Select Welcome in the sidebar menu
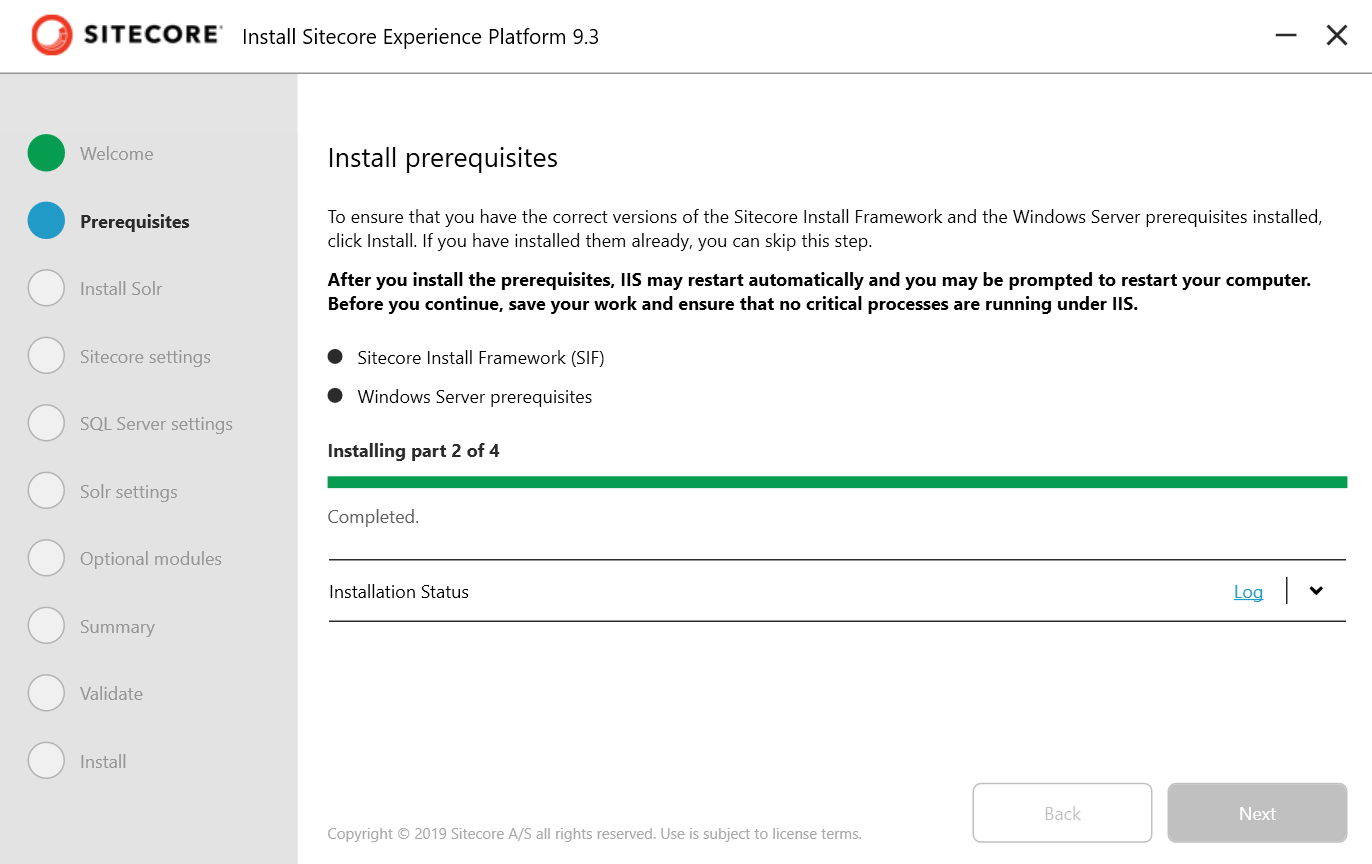 click(115, 153)
